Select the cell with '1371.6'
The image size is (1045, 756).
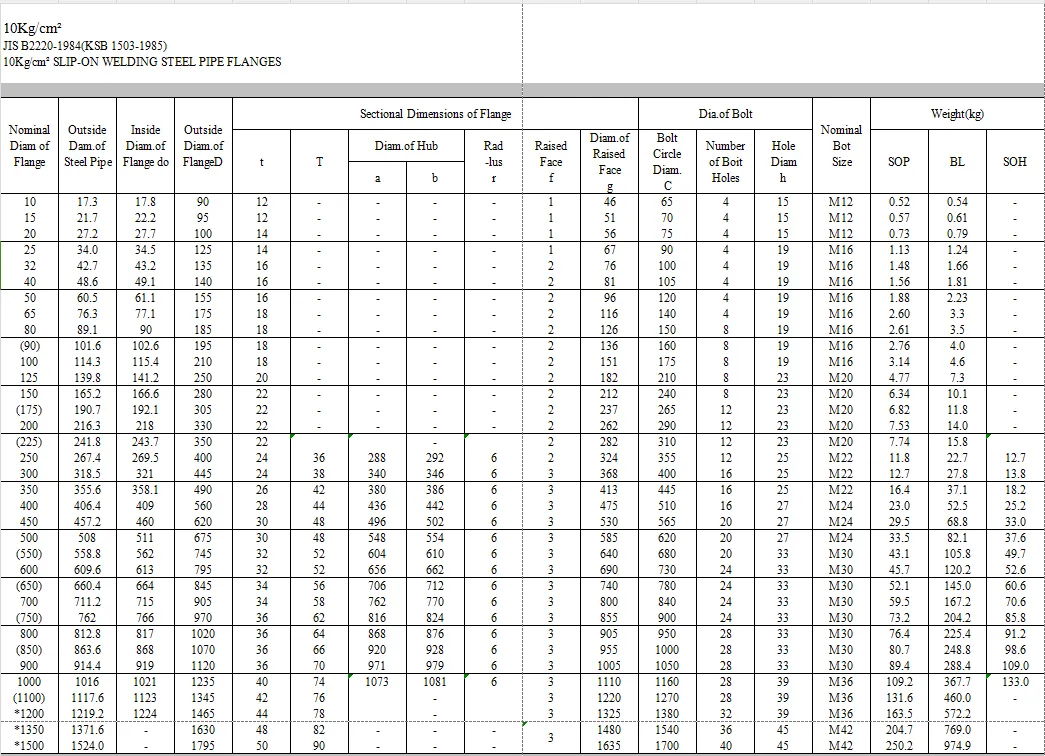[87, 730]
